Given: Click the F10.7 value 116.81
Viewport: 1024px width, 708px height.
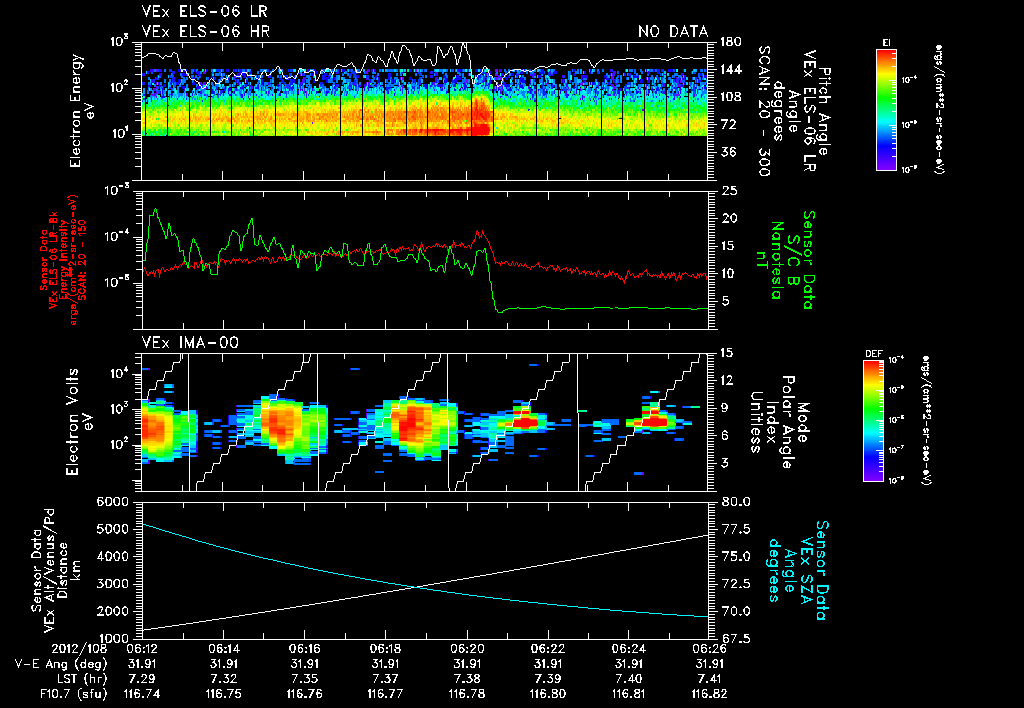Looking at the screenshot, I should pyautogui.click(x=628, y=694).
